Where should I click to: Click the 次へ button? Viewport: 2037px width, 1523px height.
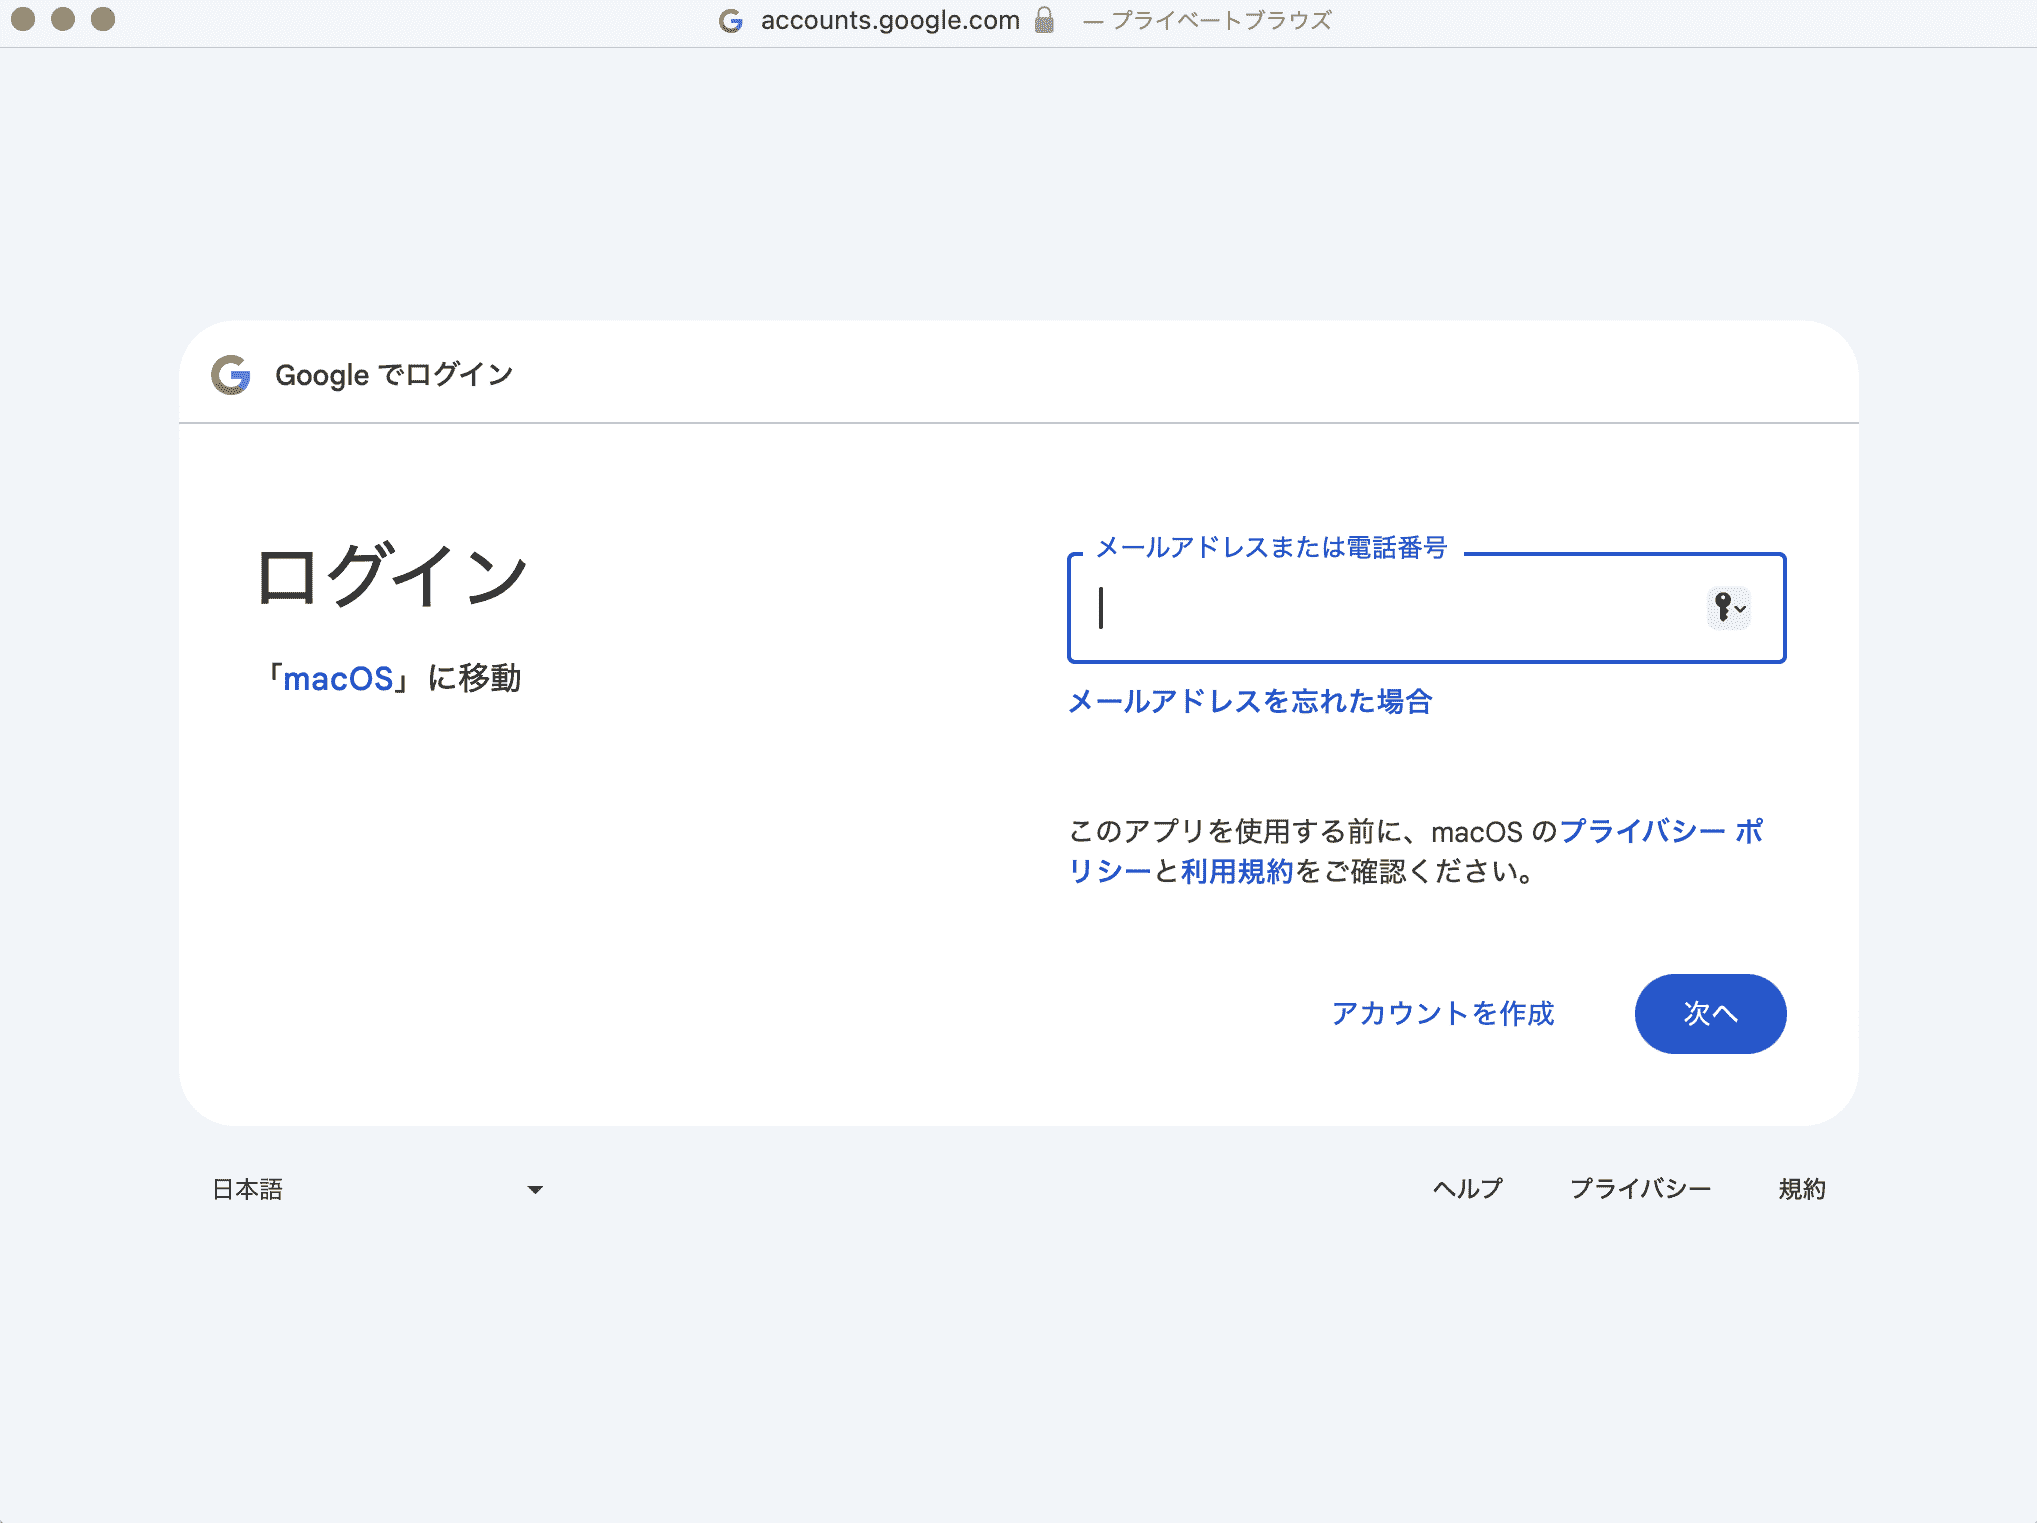pos(1710,1014)
